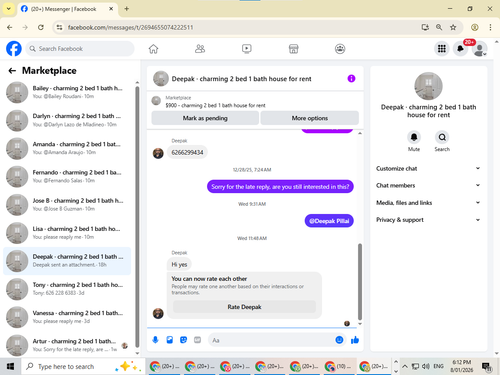Open the Windows notification center icon
The height and width of the screenshot is (375, 500).
[486, 366]
